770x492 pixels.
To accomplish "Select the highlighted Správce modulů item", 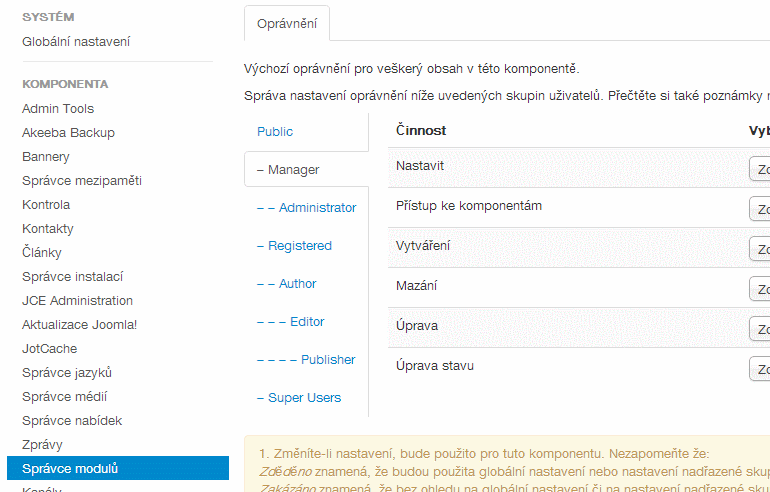I will point(70,469).
